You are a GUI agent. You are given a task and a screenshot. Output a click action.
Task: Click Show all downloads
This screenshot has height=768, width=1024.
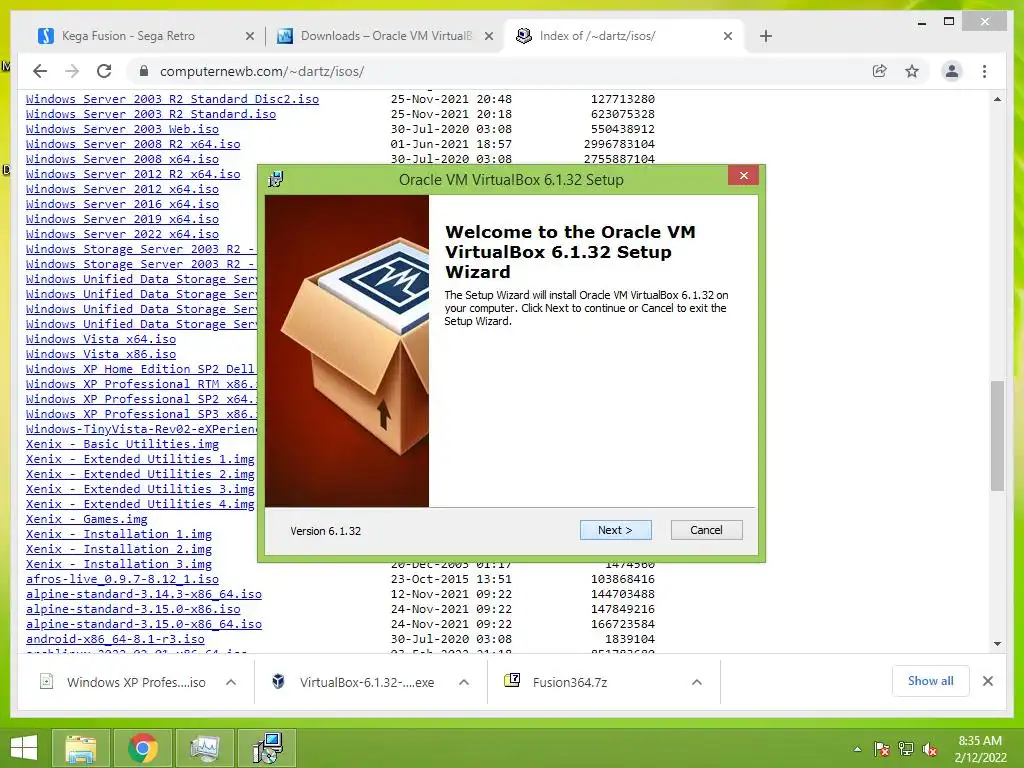pos(931,681)
